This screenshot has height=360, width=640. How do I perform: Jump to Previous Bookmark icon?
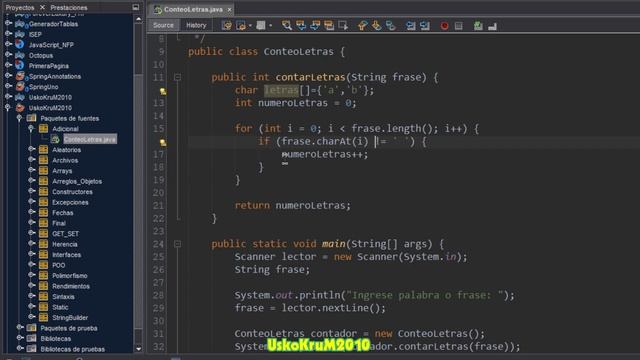tap(362, 26)
